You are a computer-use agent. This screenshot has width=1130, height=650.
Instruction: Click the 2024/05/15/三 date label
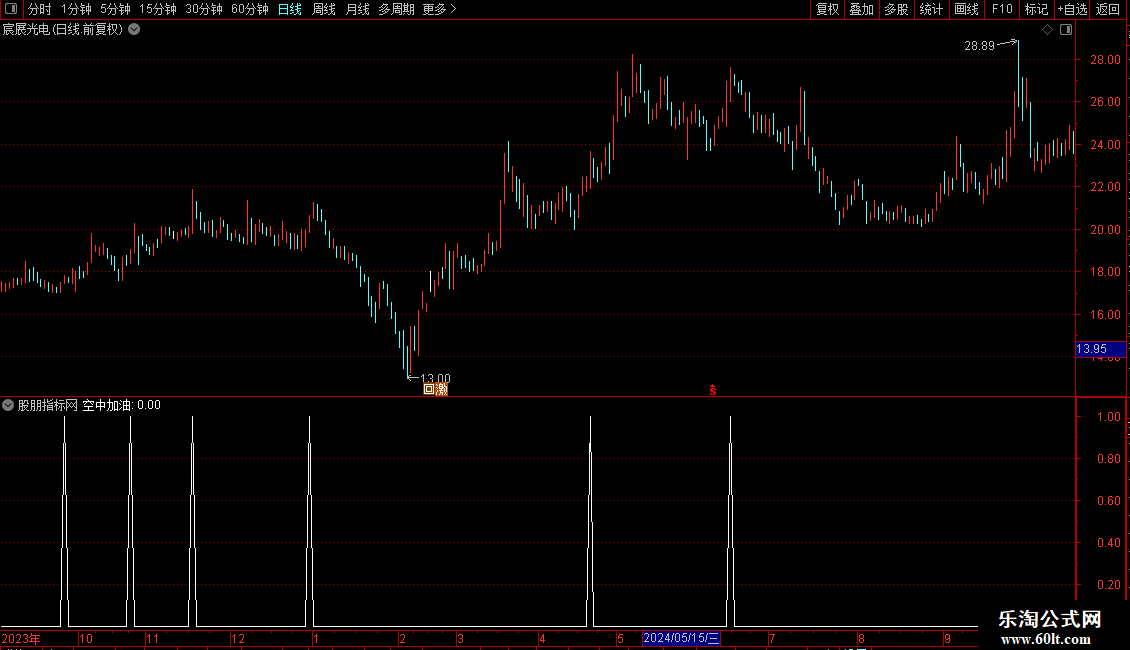coord(681,638)
